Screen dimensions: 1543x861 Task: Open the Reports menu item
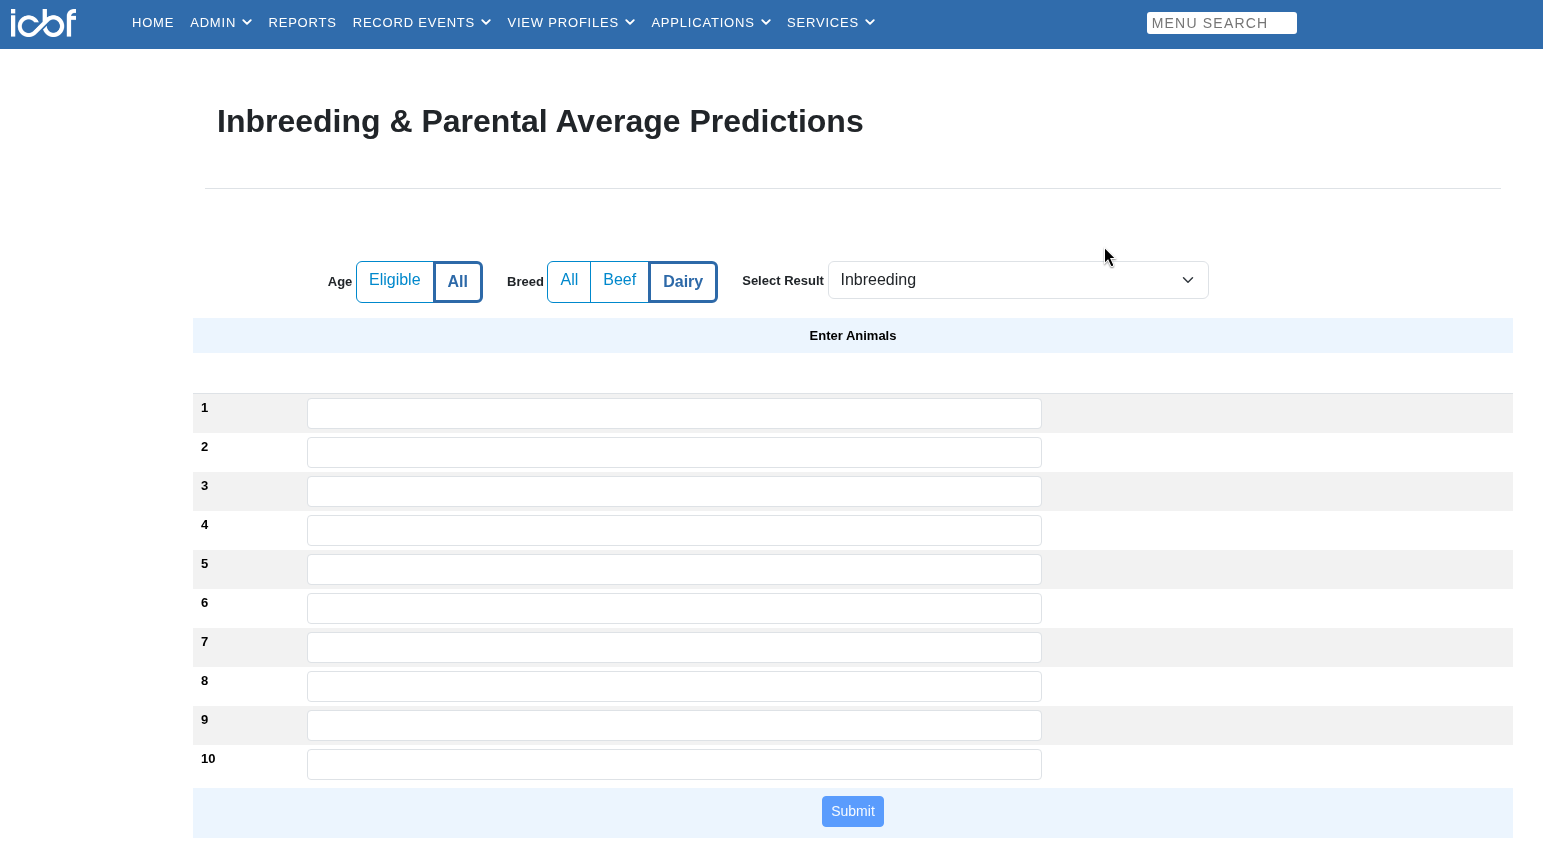pos(302,22)
